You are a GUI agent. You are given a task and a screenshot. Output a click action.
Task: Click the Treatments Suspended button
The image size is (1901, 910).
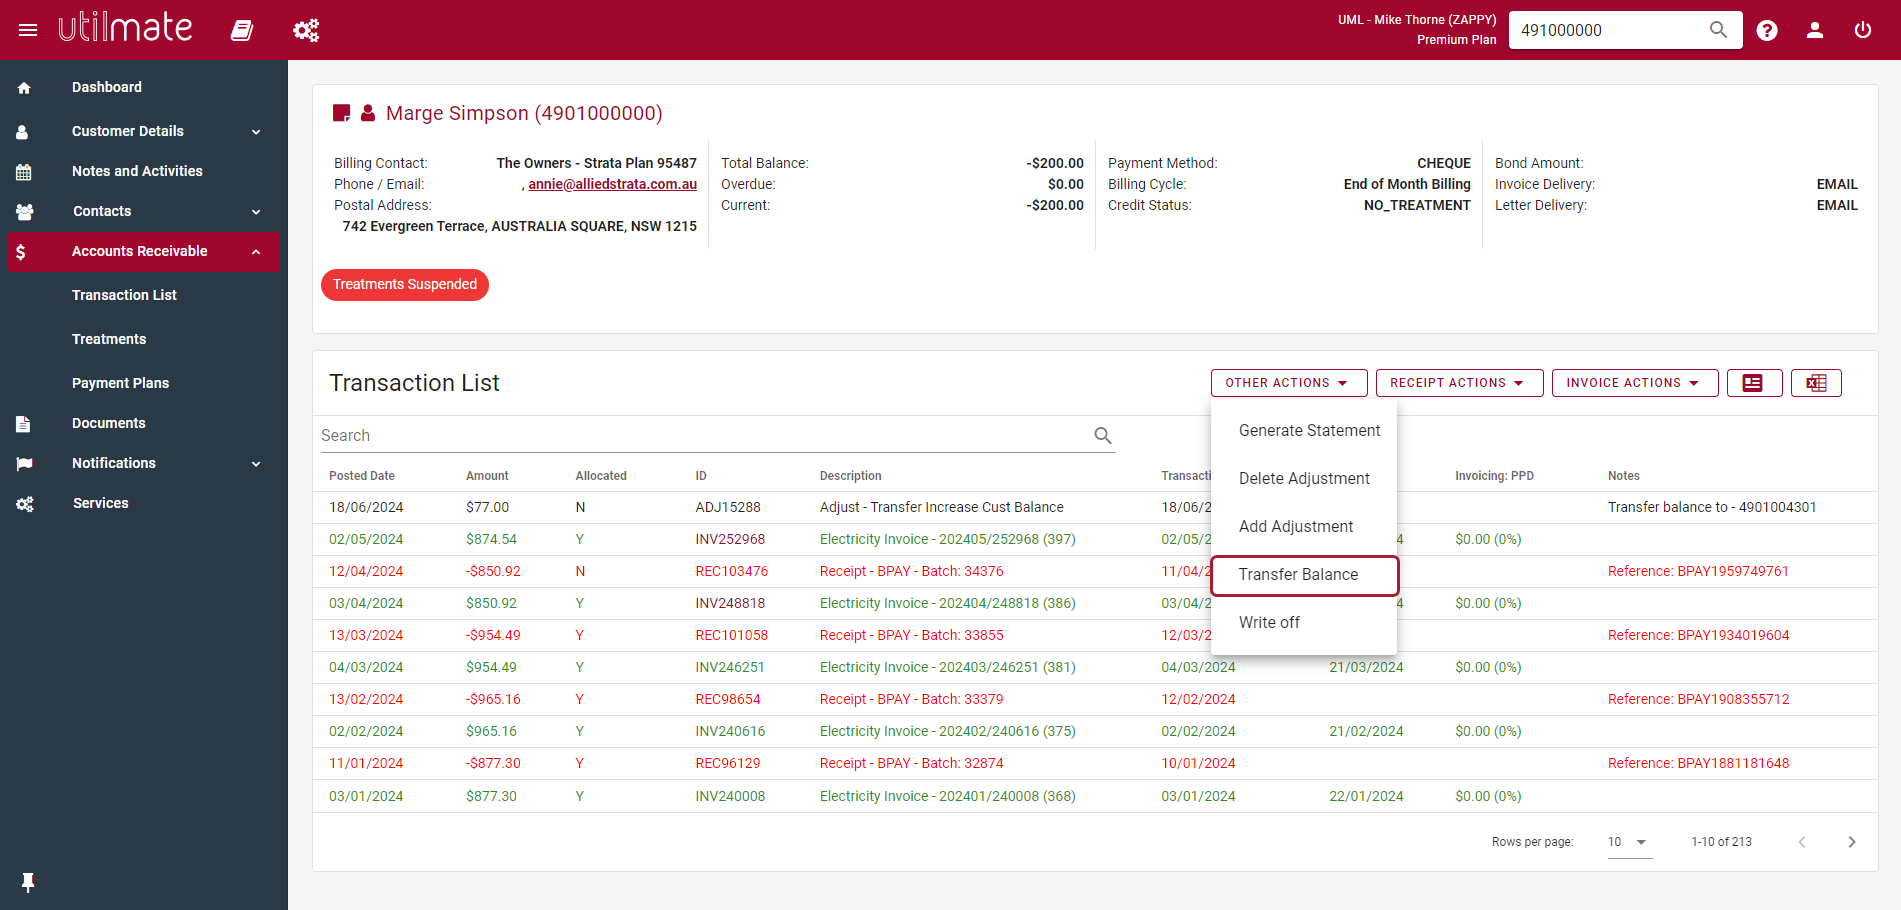pos(405,285)
